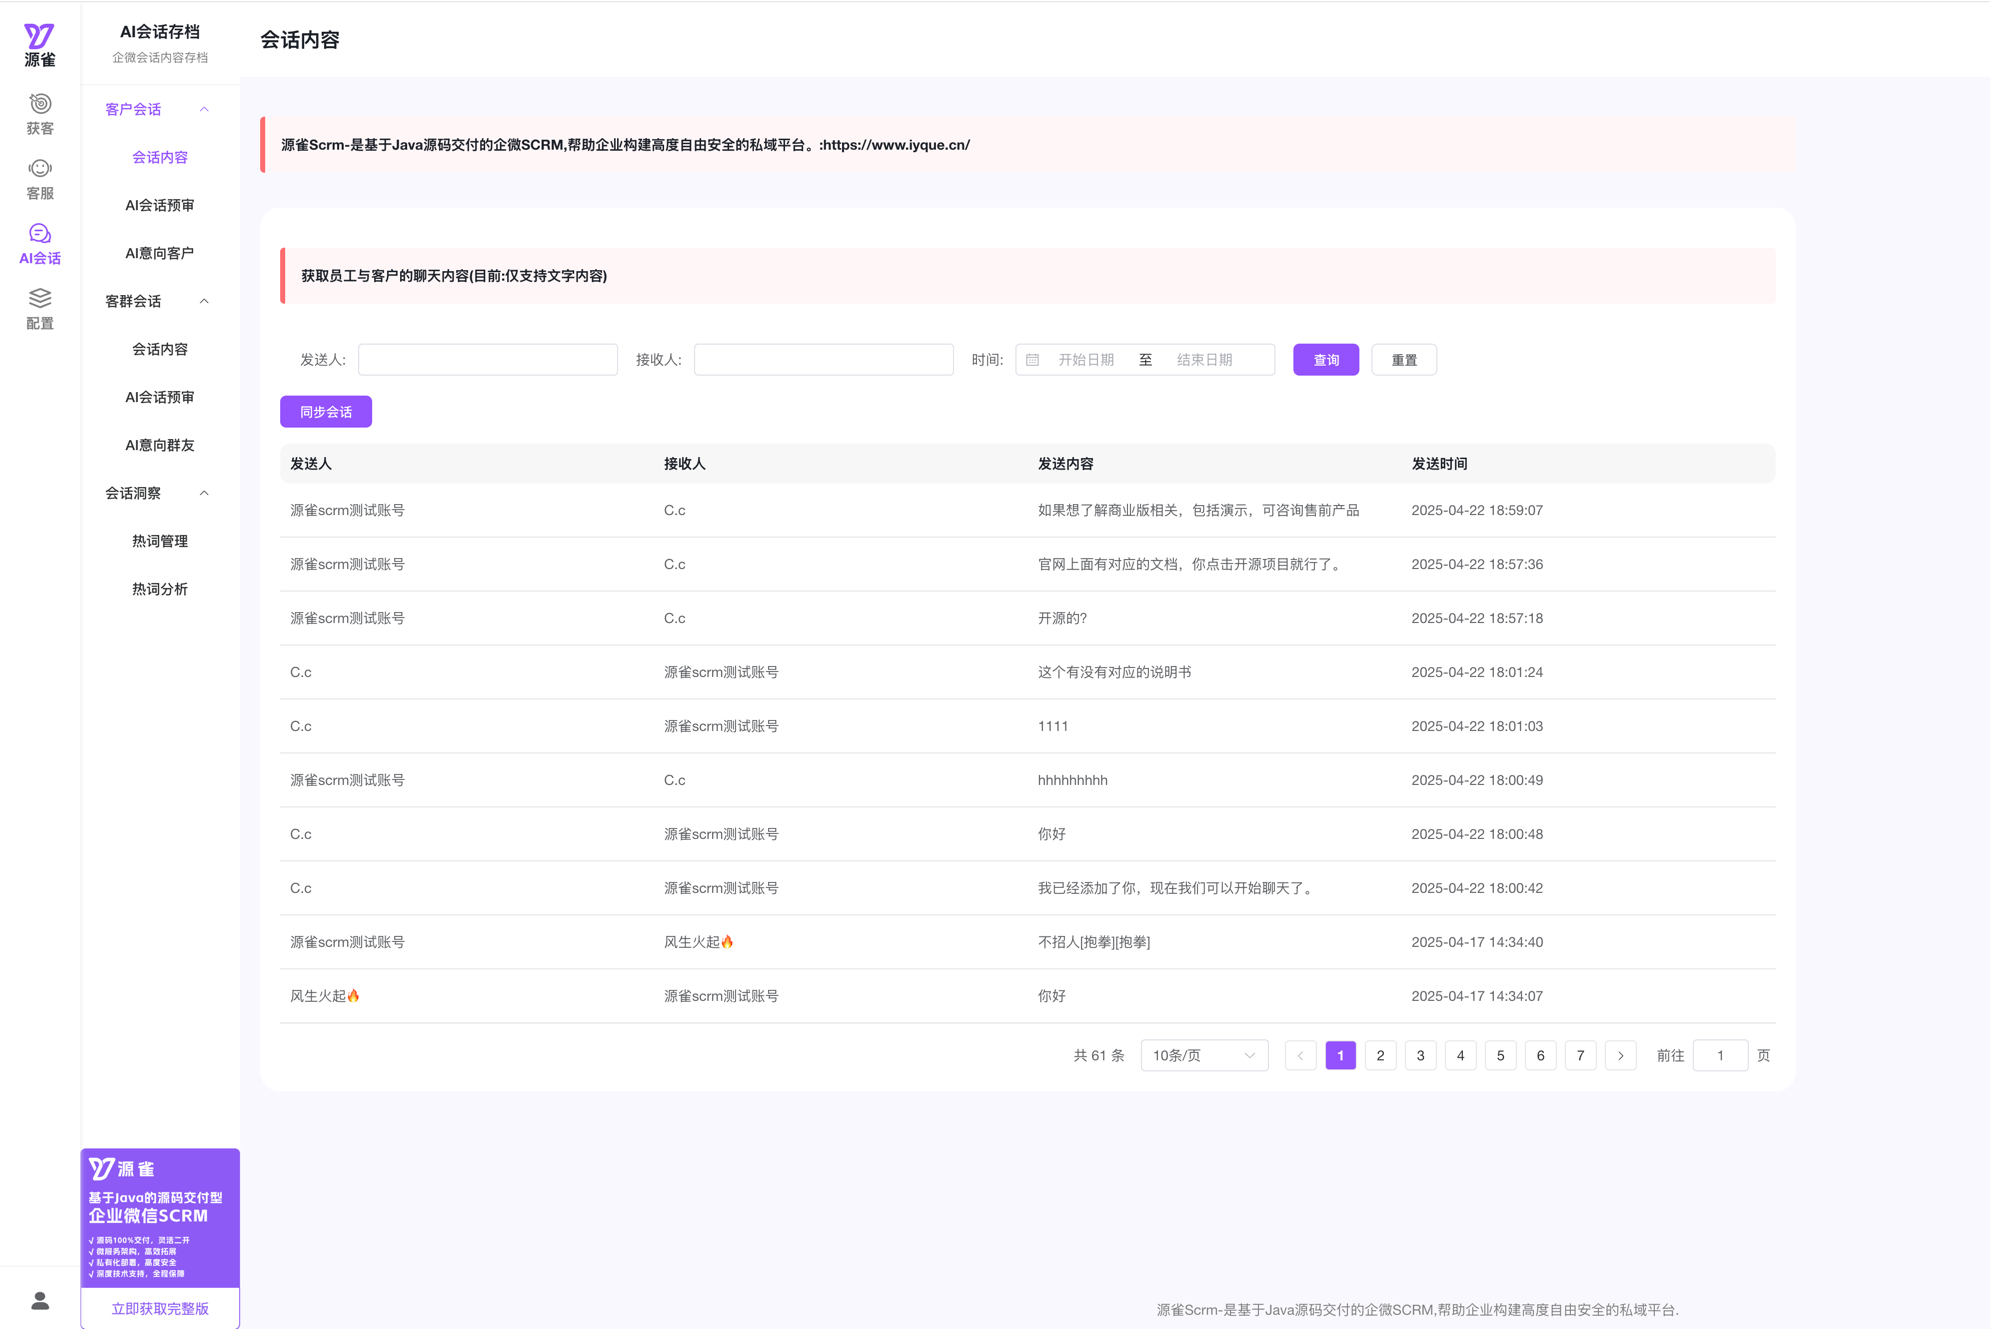Collapse the 会话洞察 menu group
The image size is (1990, 1329).
204,493
